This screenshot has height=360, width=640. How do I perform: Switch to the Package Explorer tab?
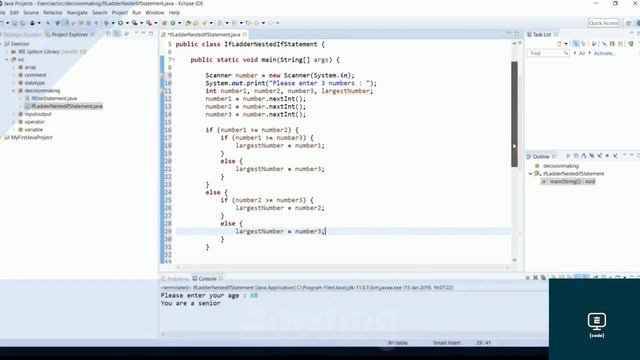coord(22,35)
